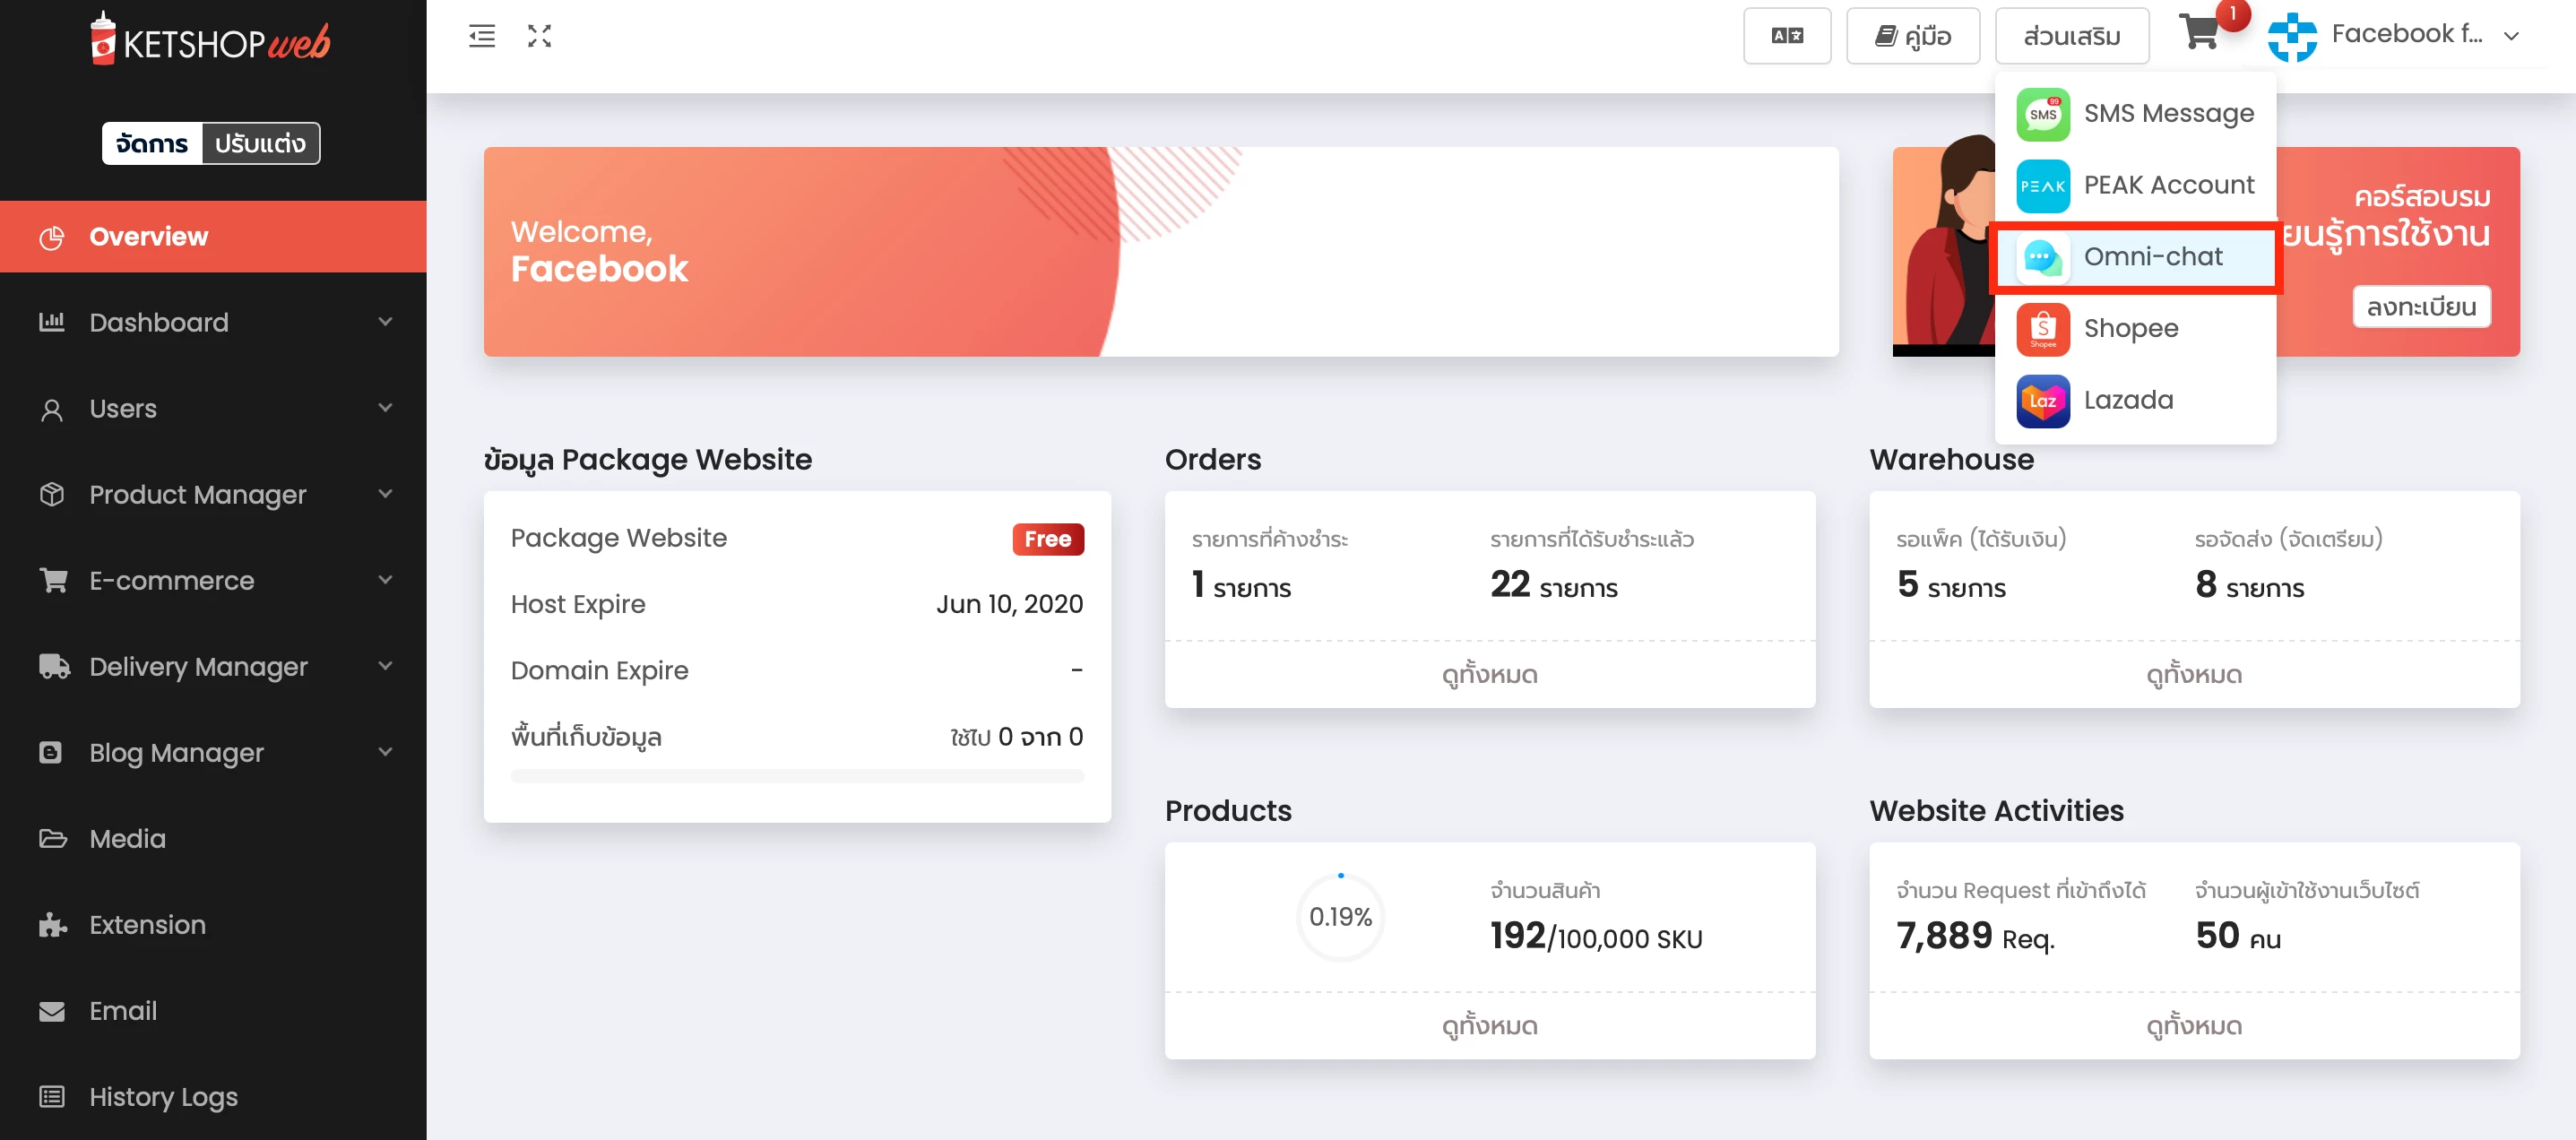Click '5 รายการ' waiting to pack

coord(1951,585)
